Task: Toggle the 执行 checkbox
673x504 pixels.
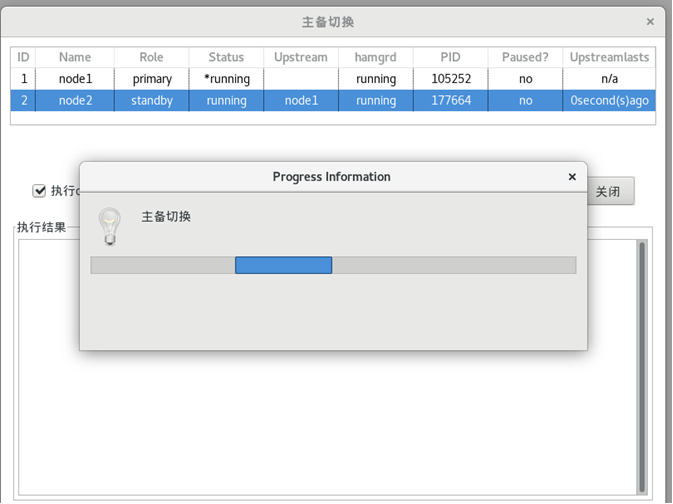Action: [40, 191]
